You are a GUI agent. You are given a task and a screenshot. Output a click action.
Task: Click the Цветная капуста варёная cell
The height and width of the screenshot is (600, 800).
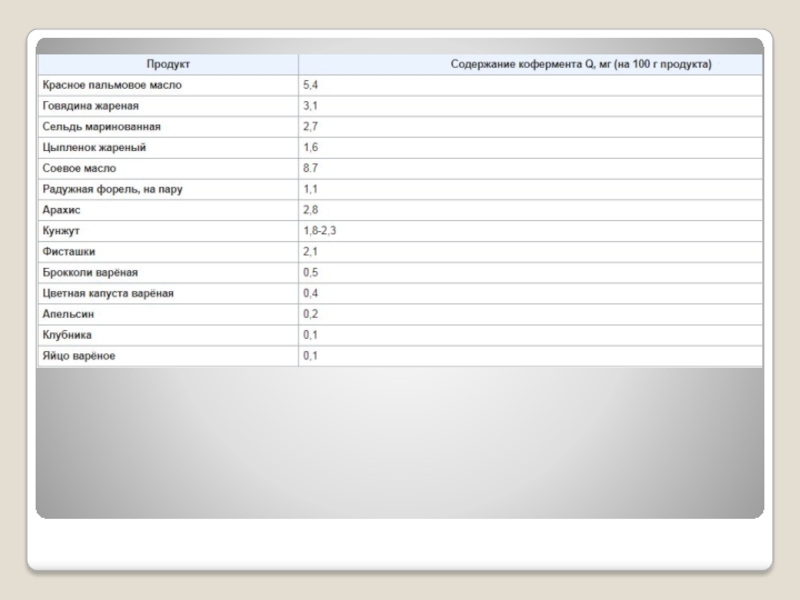pyautogui.click(x=108, y=293)
